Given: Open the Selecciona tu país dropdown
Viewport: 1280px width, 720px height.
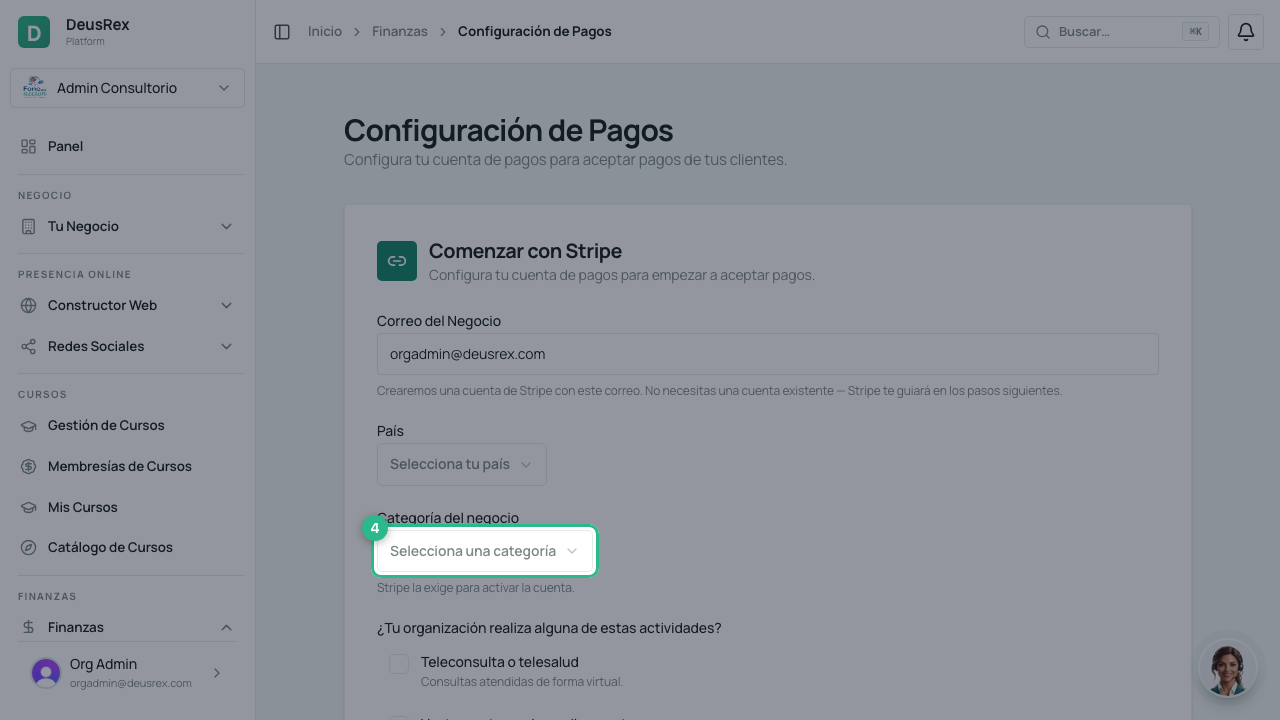Looking at the screenshot, I should 462,464.
